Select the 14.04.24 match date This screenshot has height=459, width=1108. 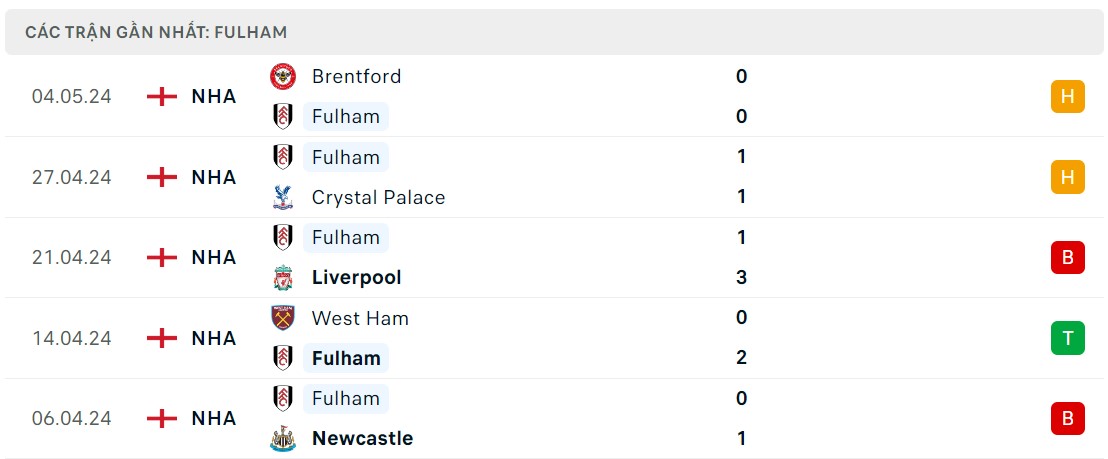[x=71, y=338]
